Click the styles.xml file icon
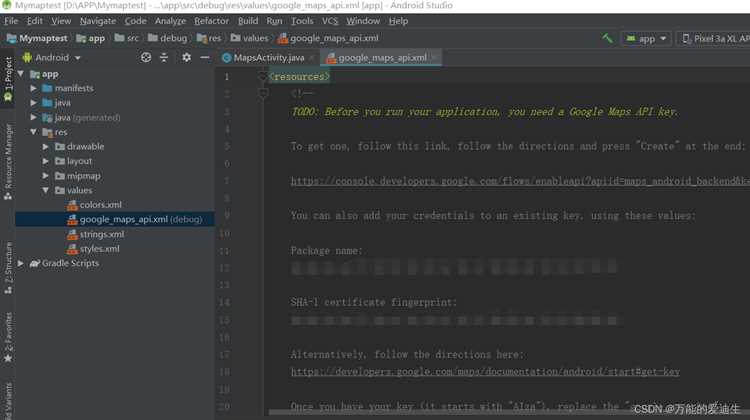The width and height of the screenshot is (750, 420). pos(72,249)
